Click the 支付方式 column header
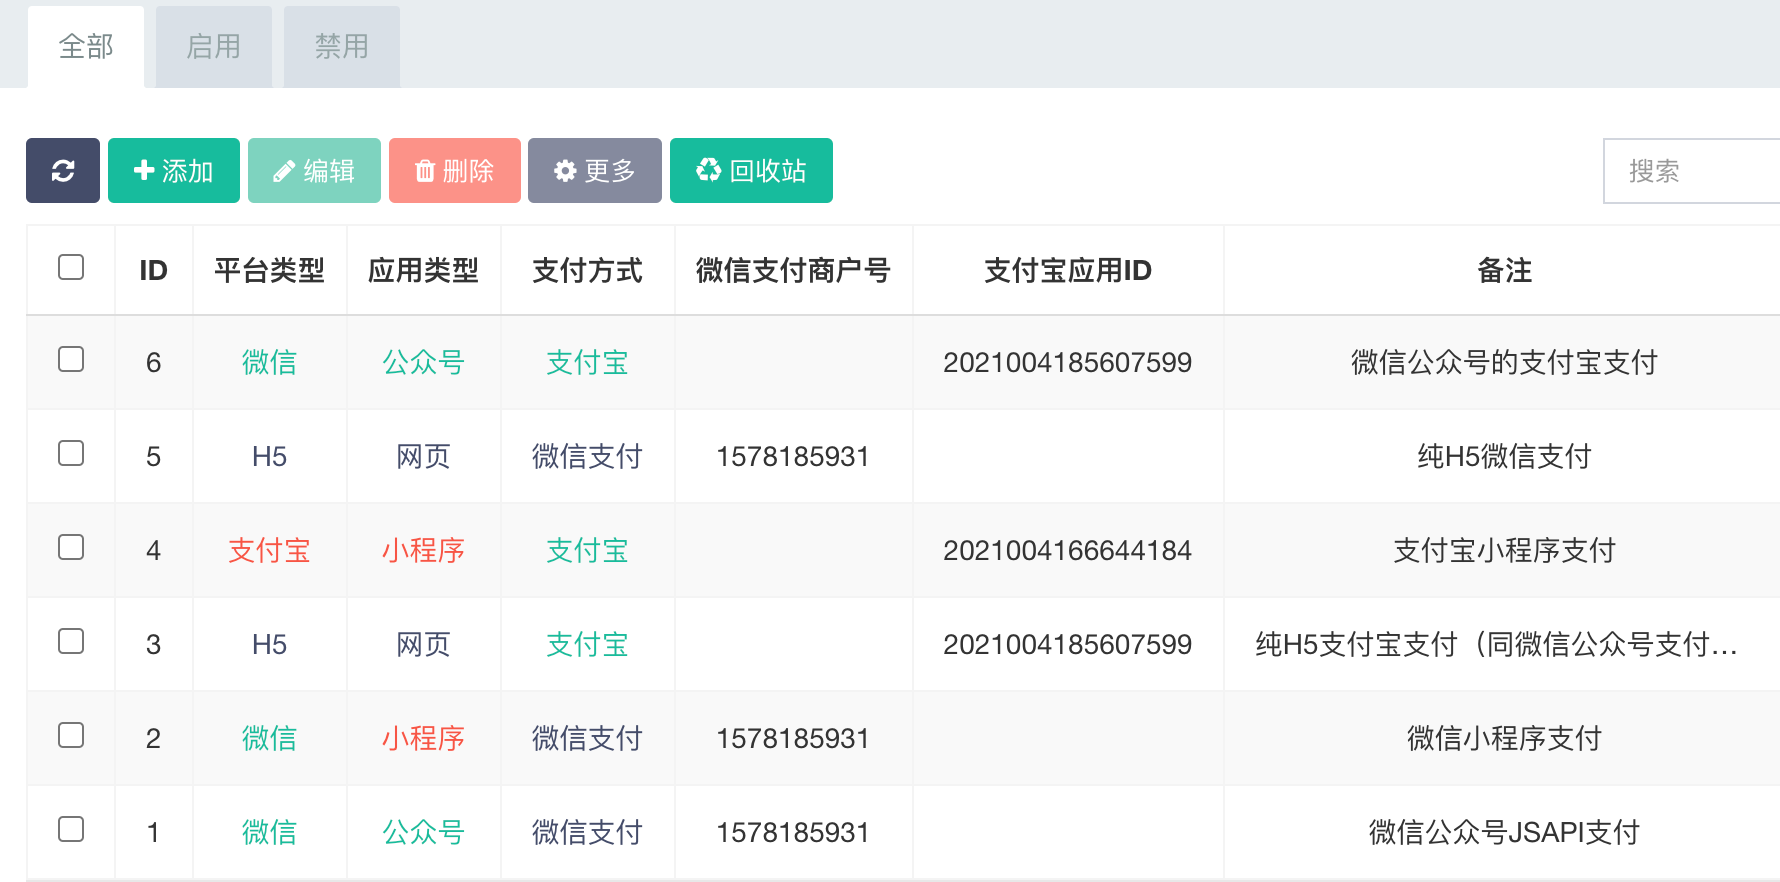Screen dimensions: 1780x882 point(587,270)
